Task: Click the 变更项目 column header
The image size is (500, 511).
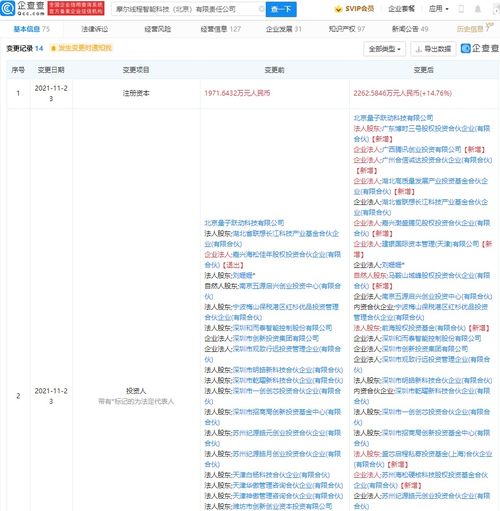Action: (136, 70)
